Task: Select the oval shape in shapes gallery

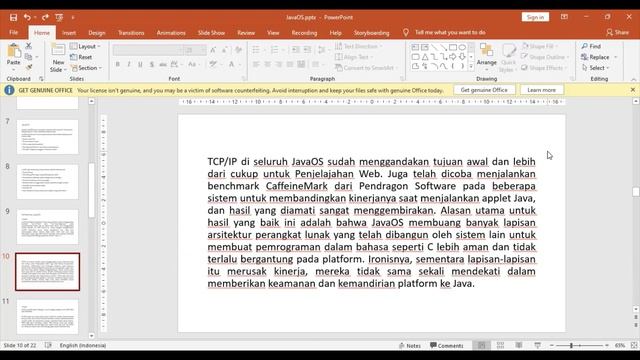Action: click(462, 47)
